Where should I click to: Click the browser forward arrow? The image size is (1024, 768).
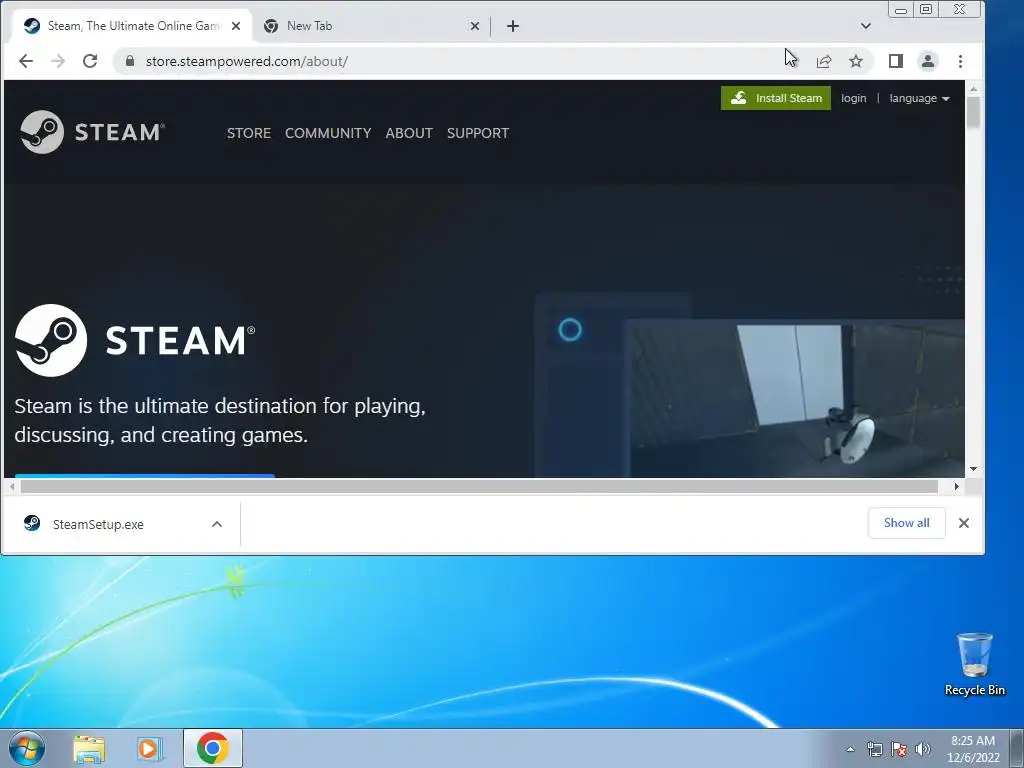click(58, 61)
